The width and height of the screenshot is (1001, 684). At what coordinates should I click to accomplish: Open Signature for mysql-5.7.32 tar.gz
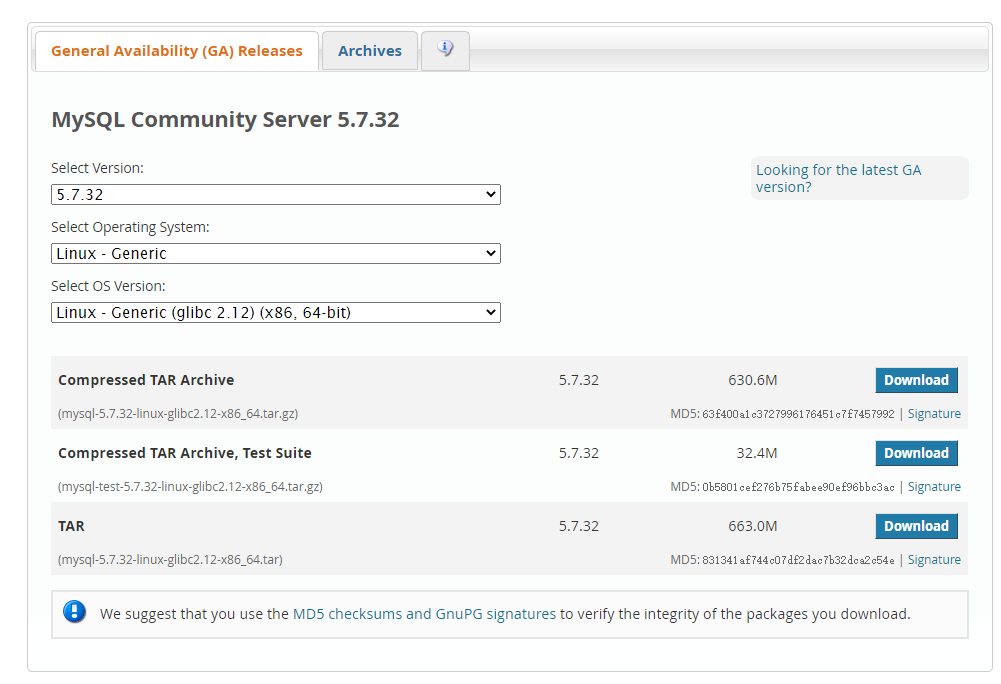click(934, 413)
